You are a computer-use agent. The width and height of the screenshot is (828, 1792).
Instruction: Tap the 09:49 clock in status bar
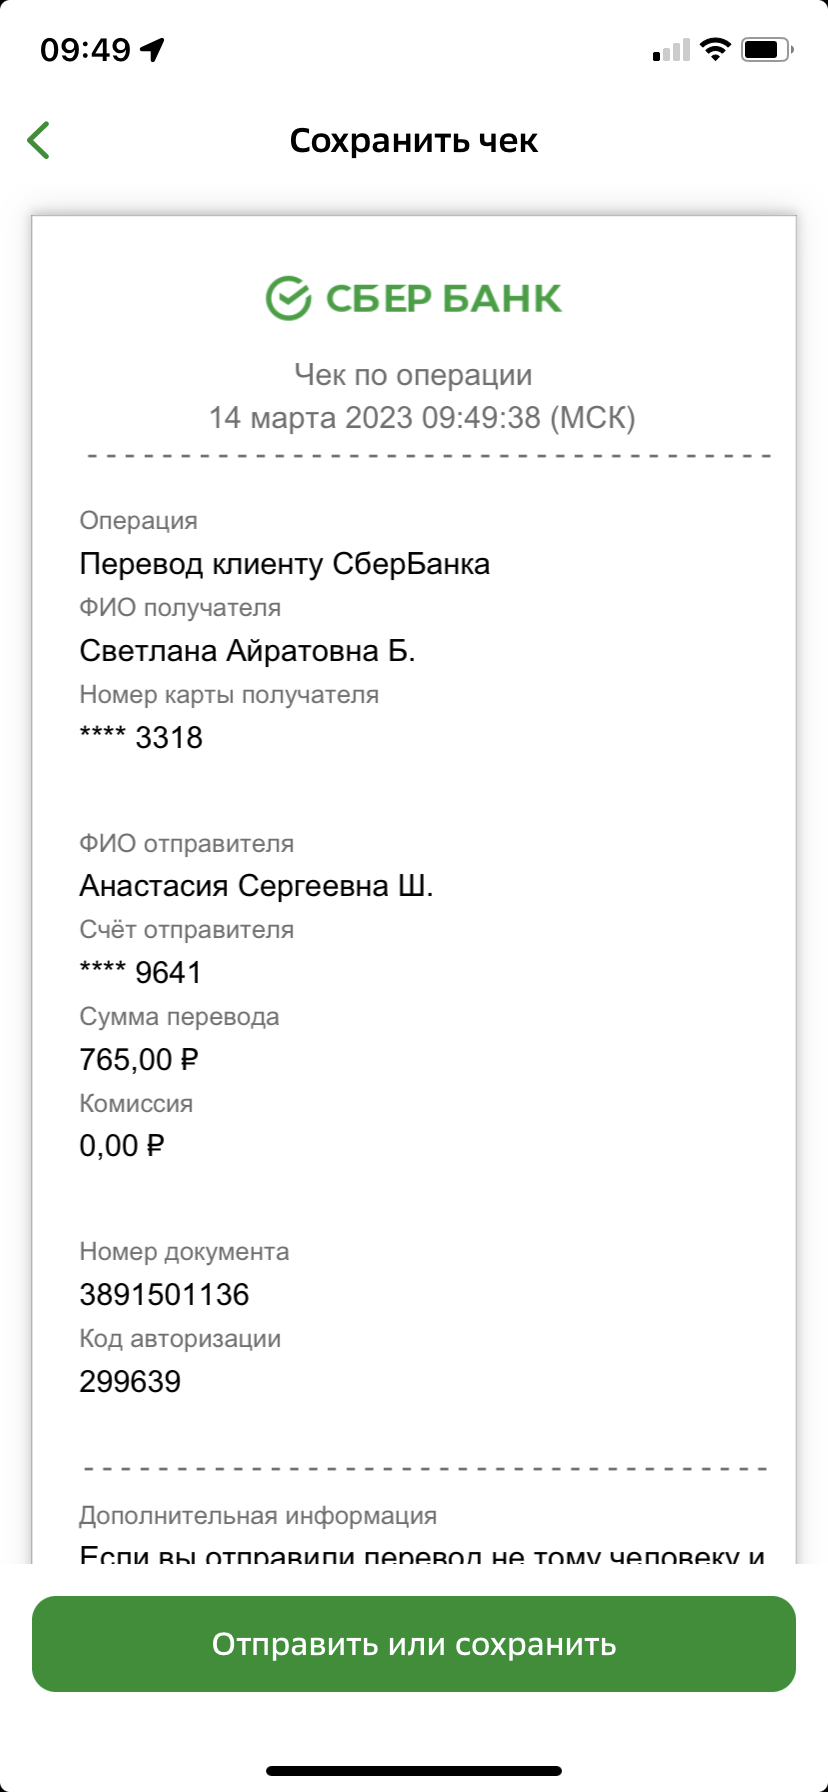pos(85,49)
